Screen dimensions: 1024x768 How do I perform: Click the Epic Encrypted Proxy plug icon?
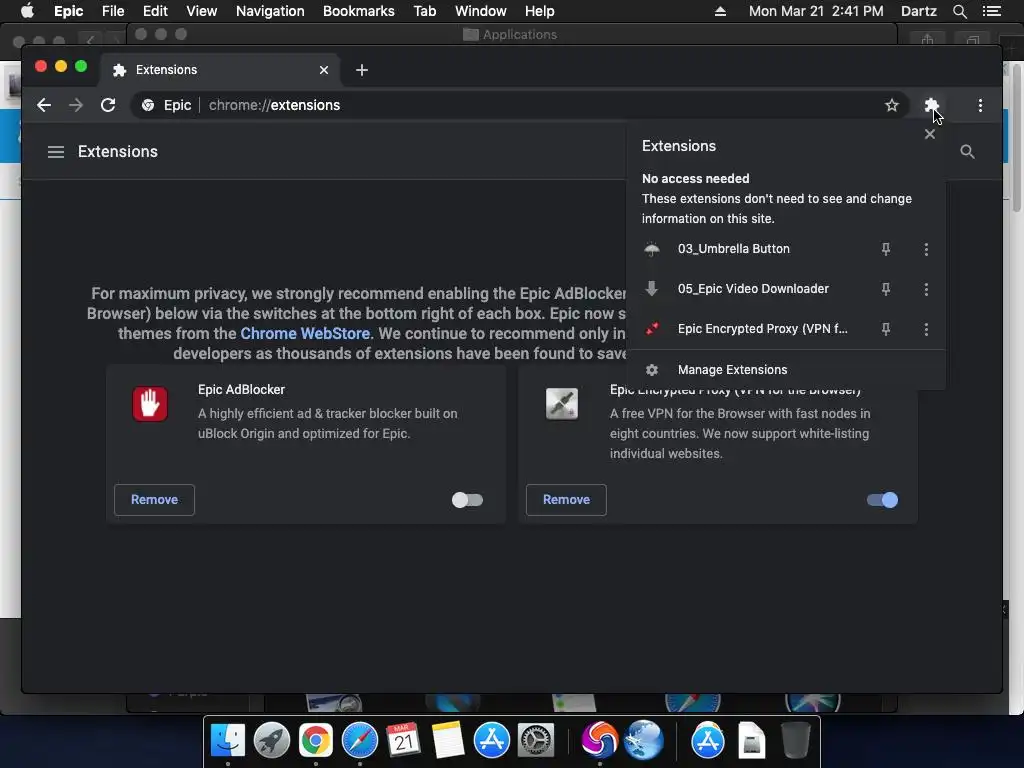pos(652,328)
